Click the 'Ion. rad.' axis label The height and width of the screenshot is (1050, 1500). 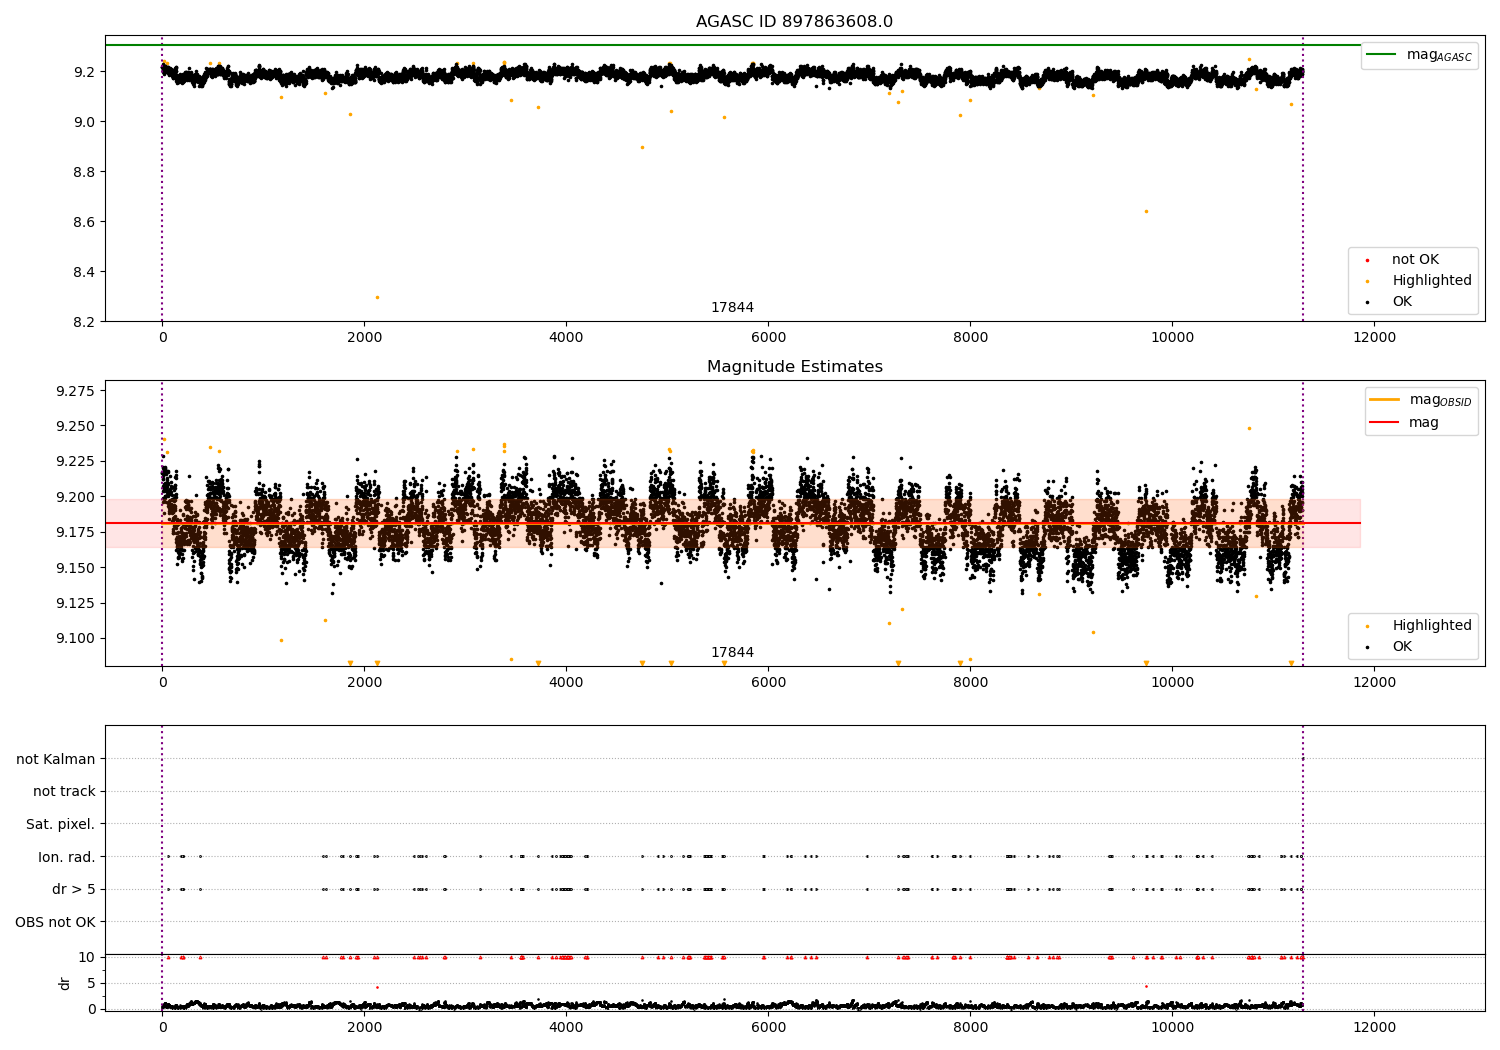[x=67, y=857]
